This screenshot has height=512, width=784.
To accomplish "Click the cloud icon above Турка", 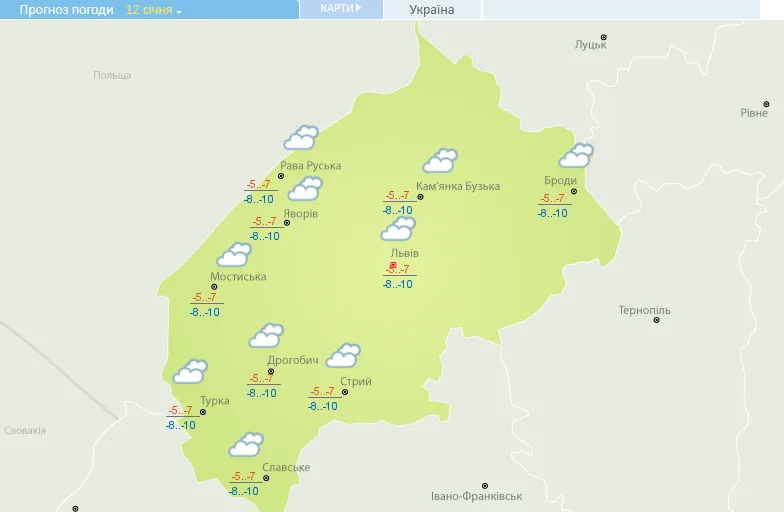I will click(x=190, y=372).
